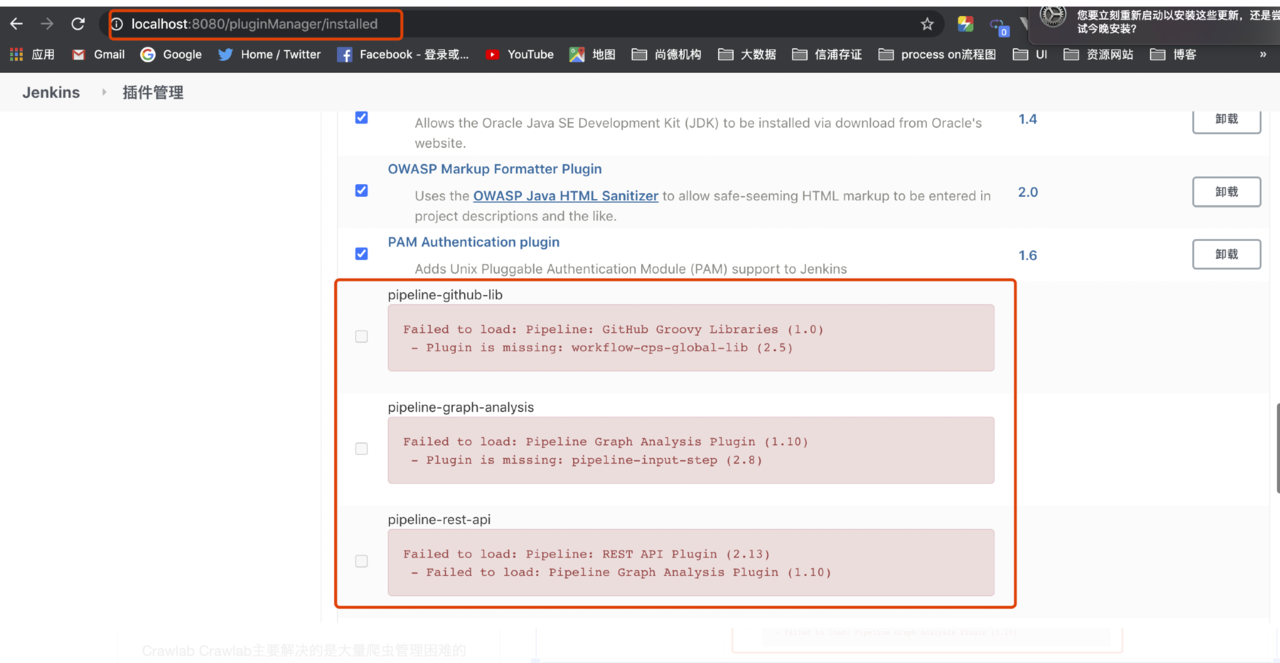The height and width of the screenshot is (663, 1280).
Task: Uncheck the OWASP Markup Formatter Plugin checkbox
Action: [x=362, y=190]
